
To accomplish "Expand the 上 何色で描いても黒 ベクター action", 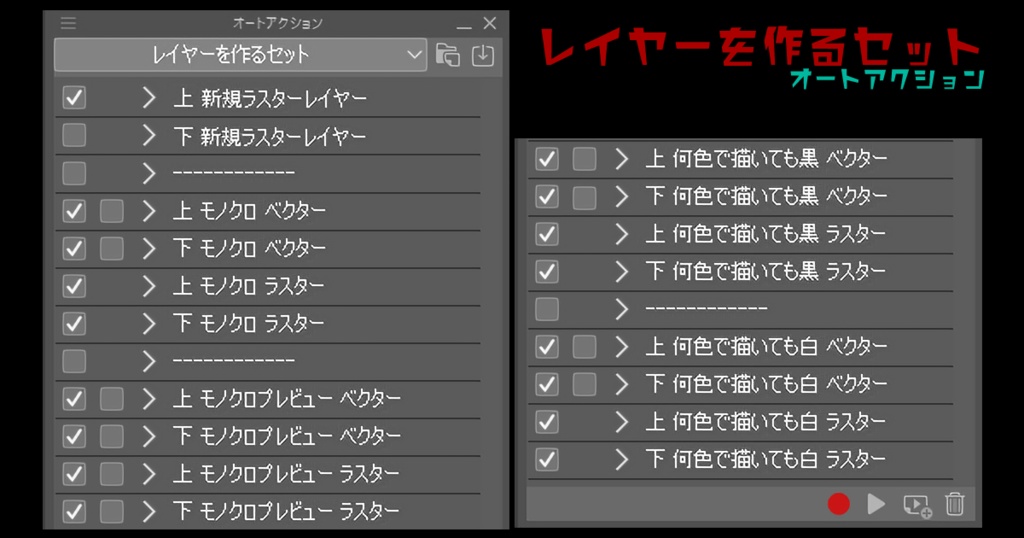I will click(x=622, y=159).
